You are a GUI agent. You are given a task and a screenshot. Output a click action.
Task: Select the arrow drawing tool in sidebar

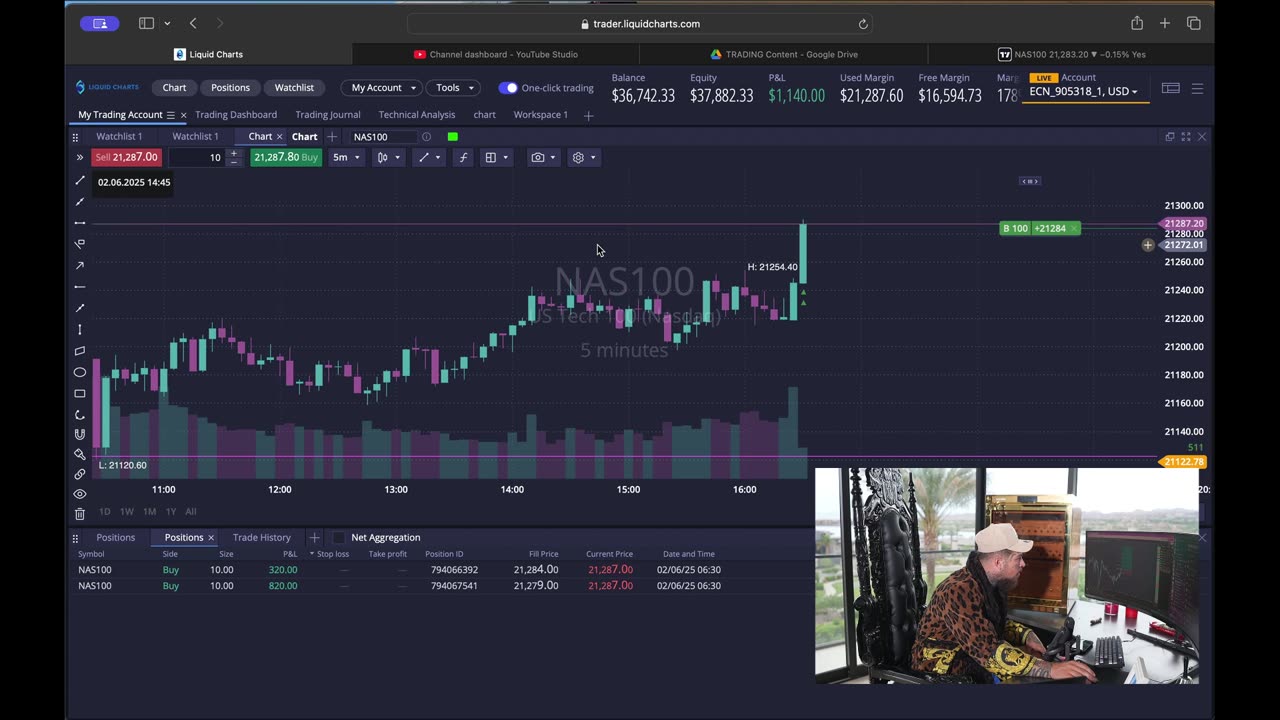[80, 265]
